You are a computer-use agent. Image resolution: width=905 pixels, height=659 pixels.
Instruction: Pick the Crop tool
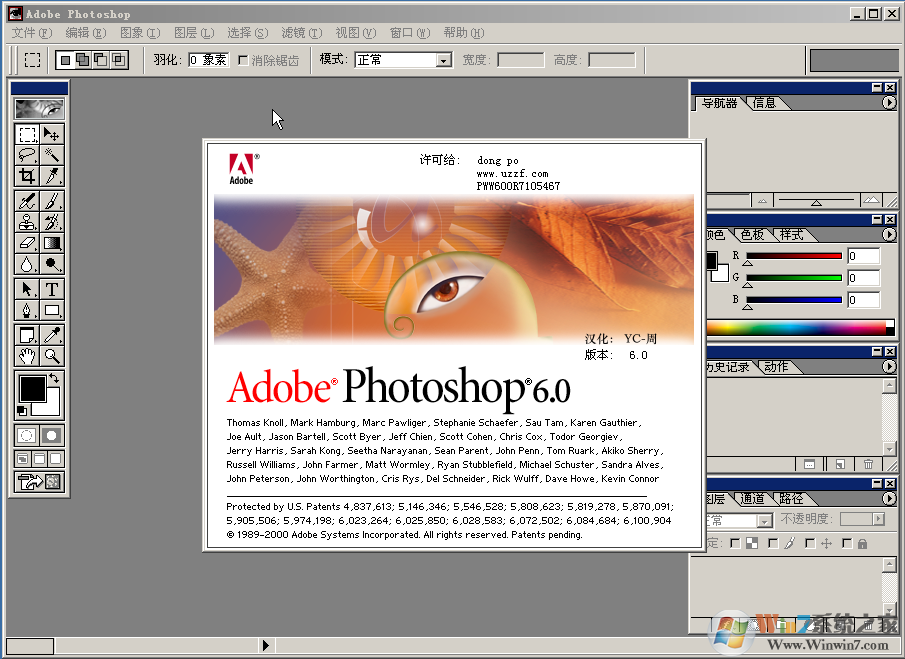(x=26, y=177)
